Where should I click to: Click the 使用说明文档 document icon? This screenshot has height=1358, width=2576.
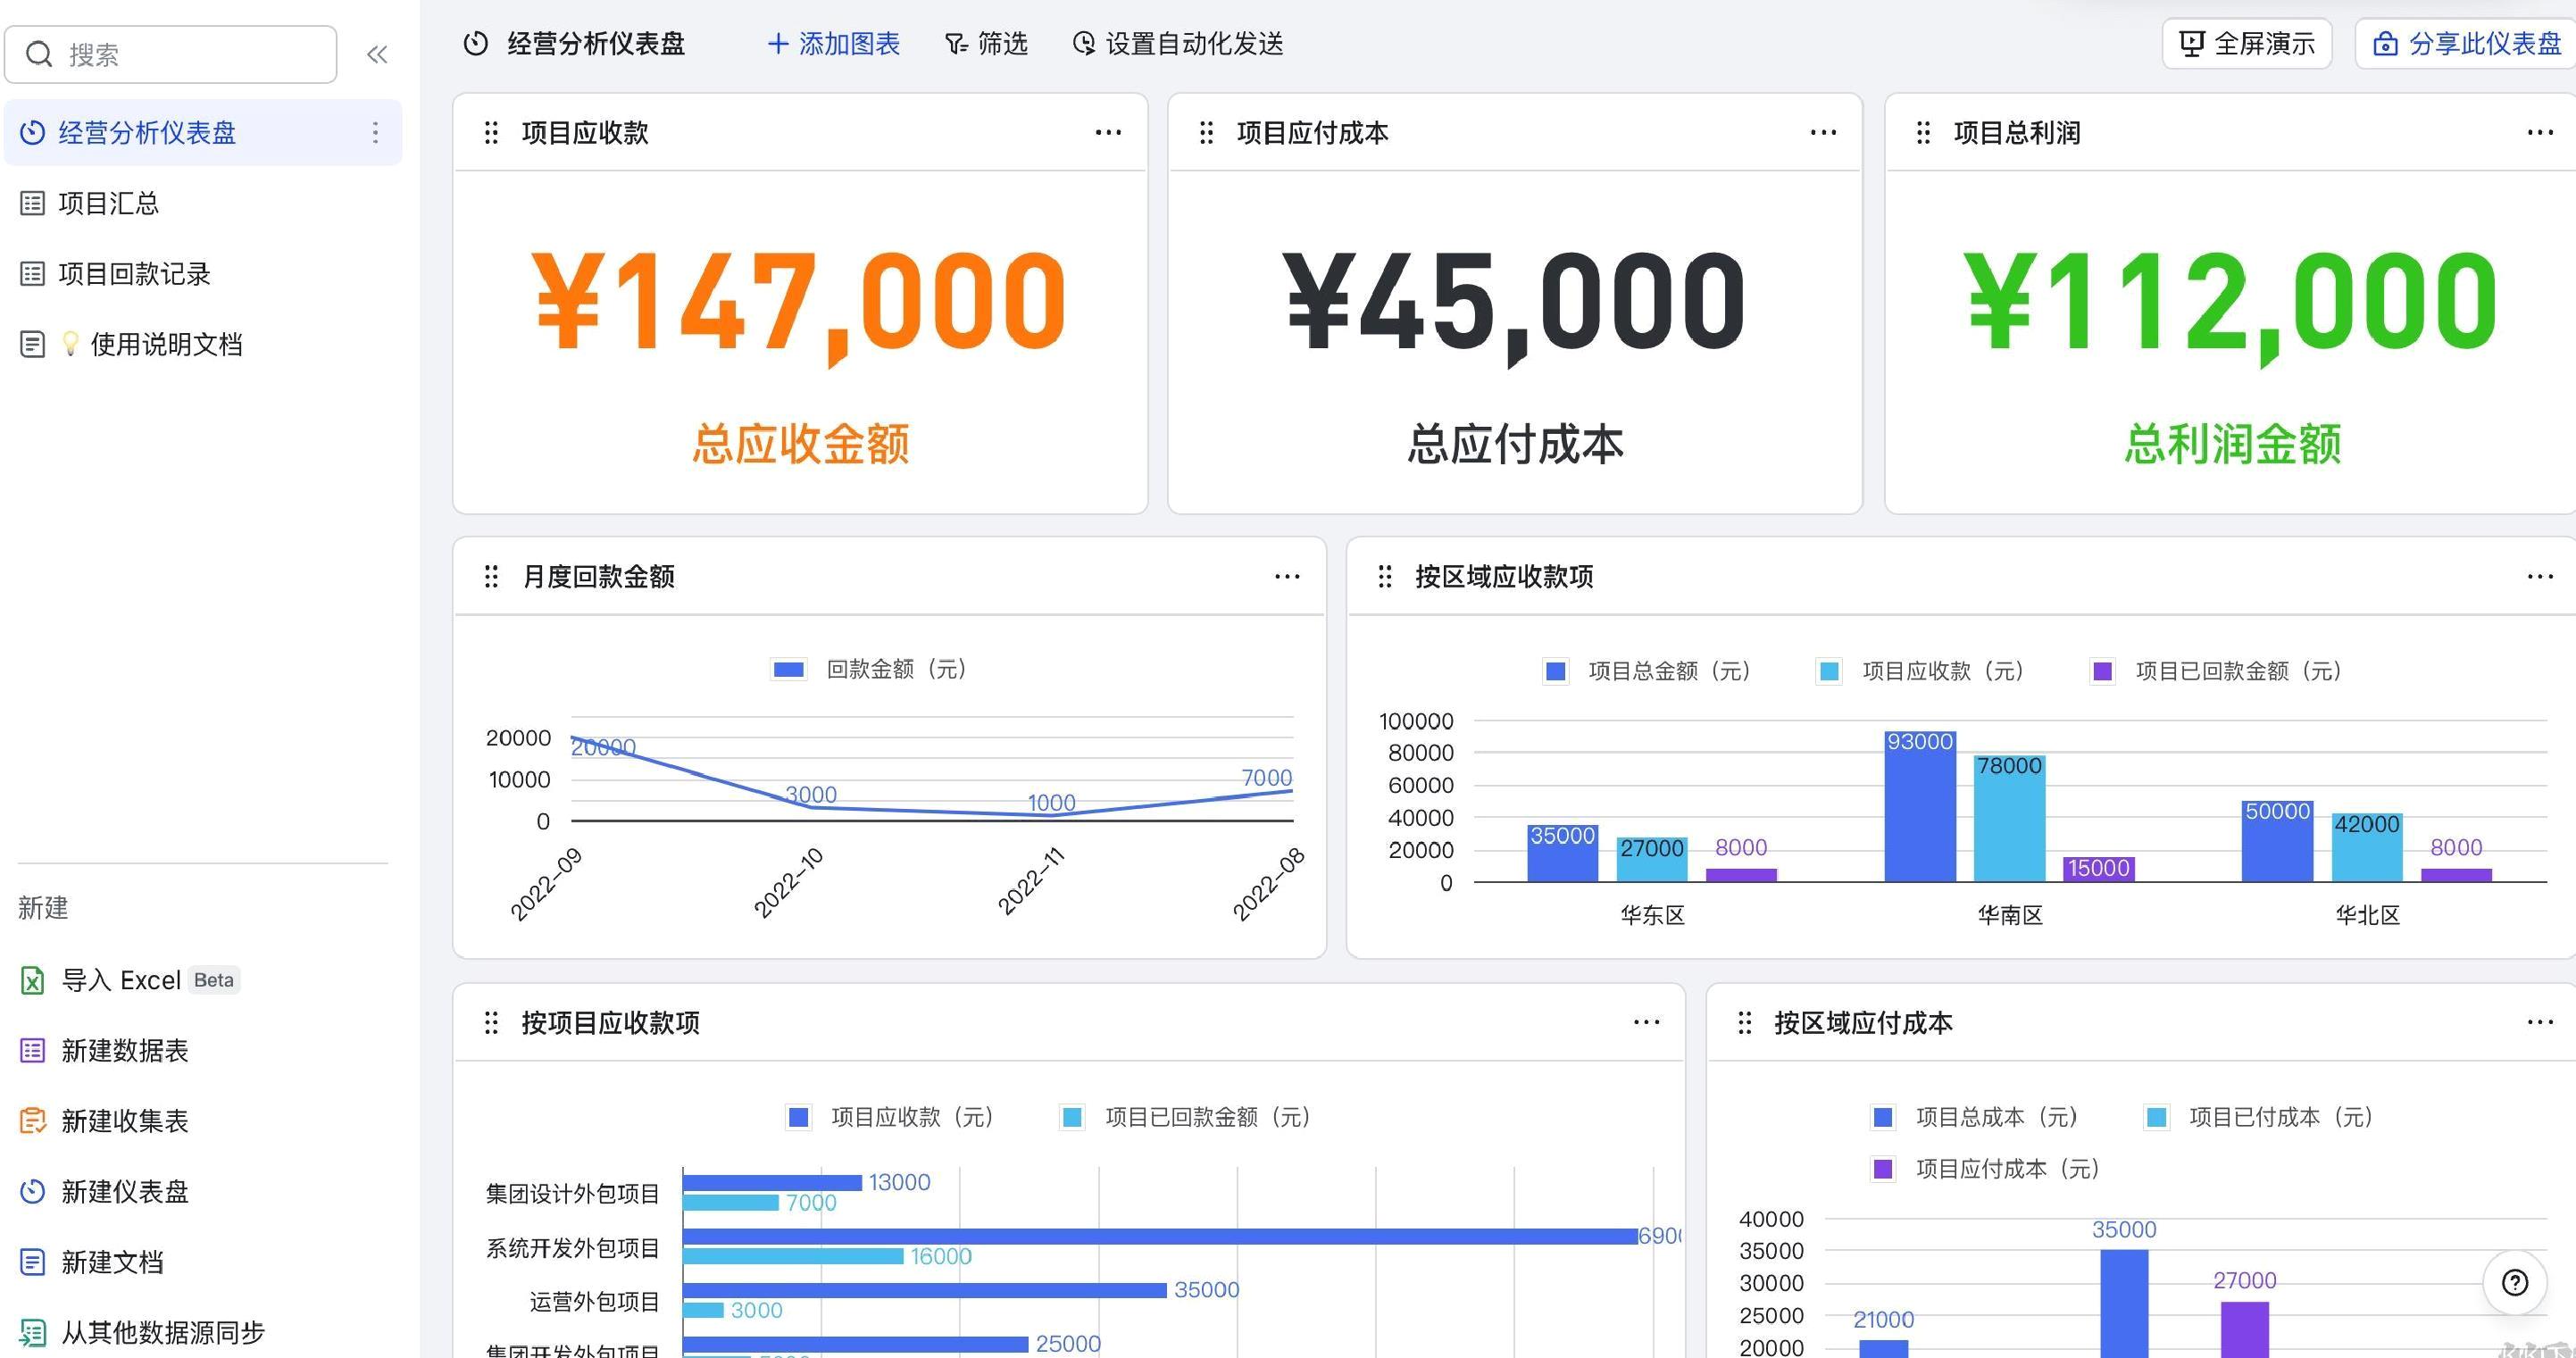[32, 344]
